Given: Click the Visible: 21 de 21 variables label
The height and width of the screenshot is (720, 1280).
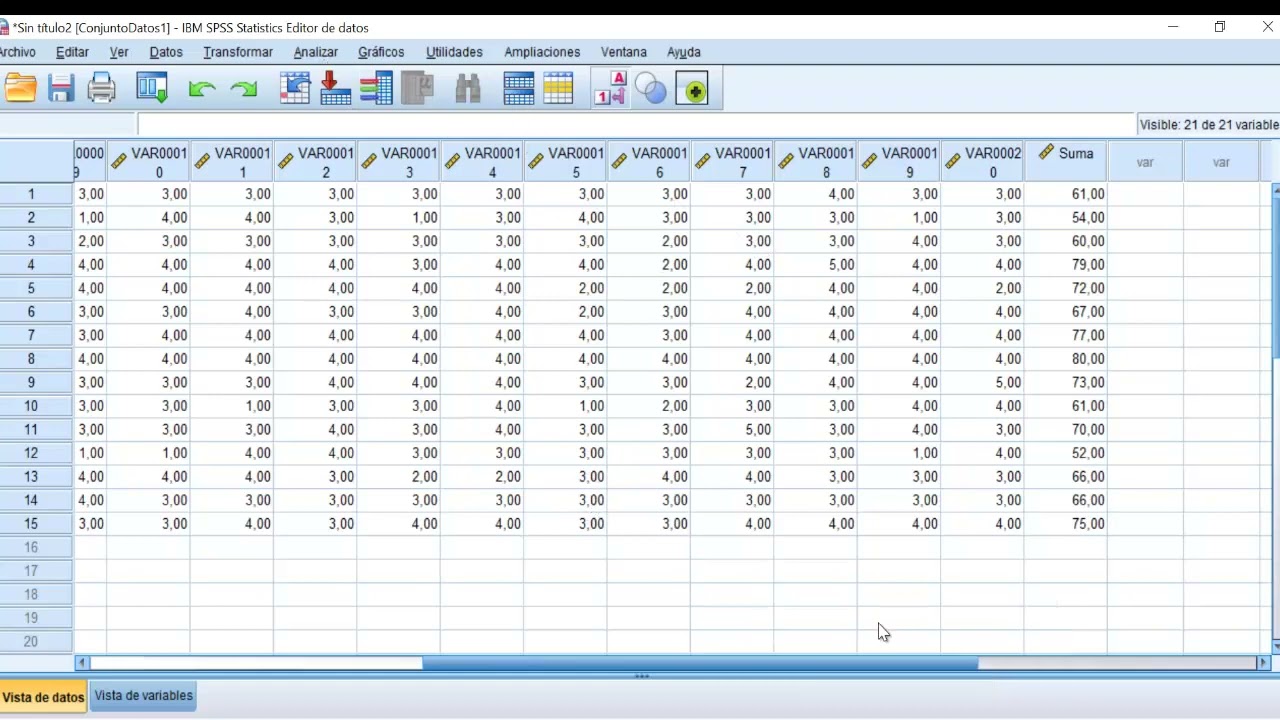Looking at the screenshot, I should tap(1209, 125).
